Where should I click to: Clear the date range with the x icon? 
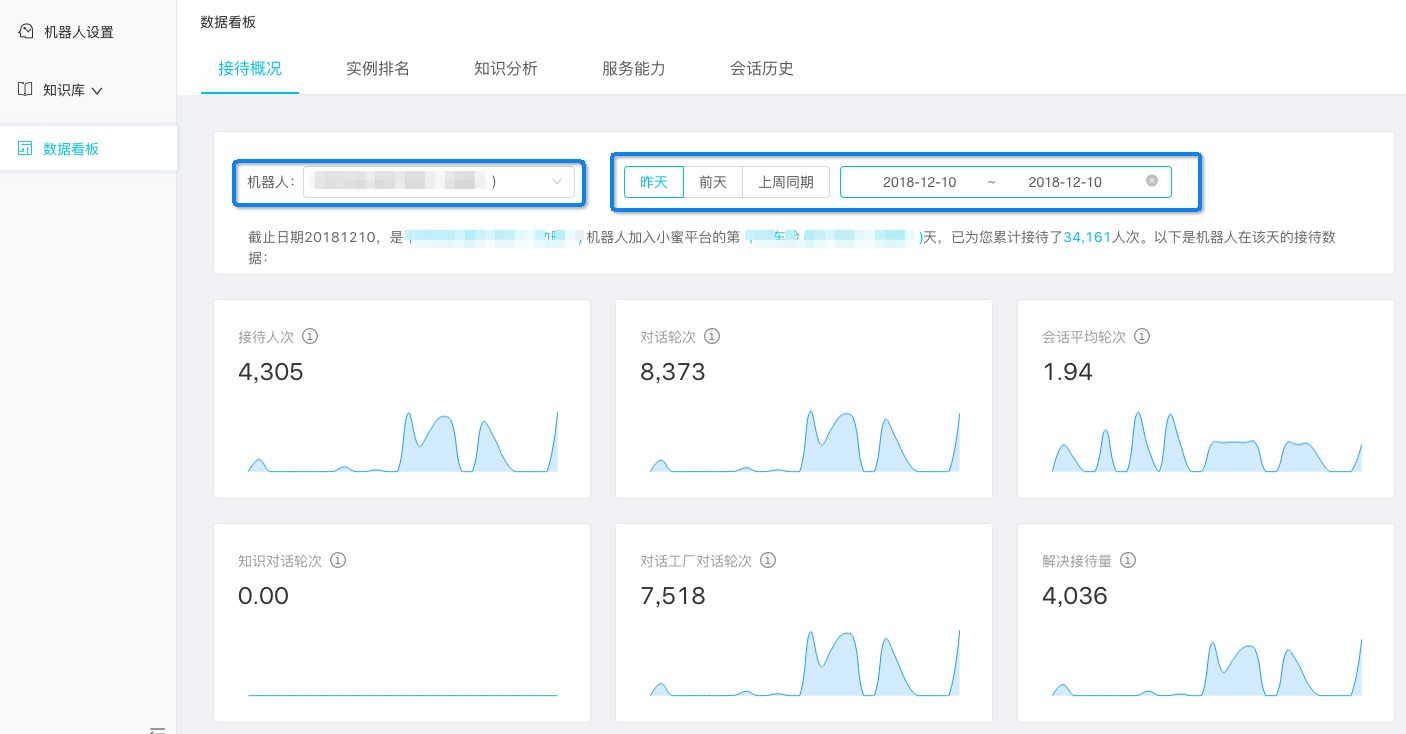click(x=1152, y=181)
